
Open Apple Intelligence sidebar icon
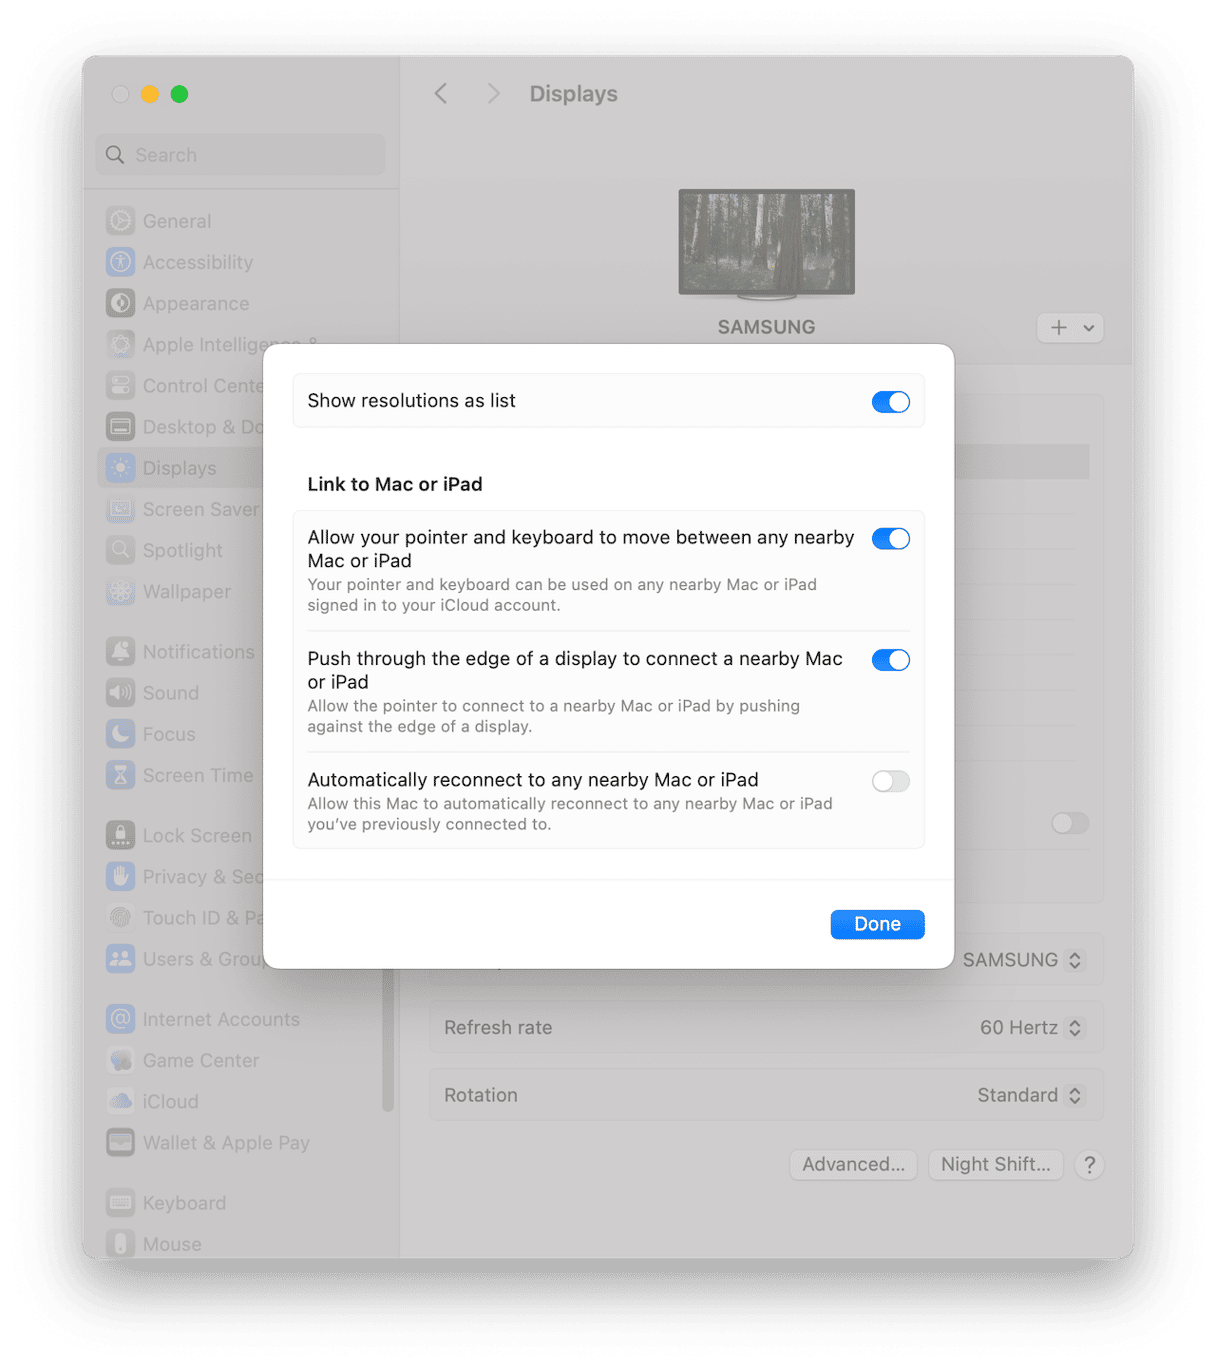(121, 345)
